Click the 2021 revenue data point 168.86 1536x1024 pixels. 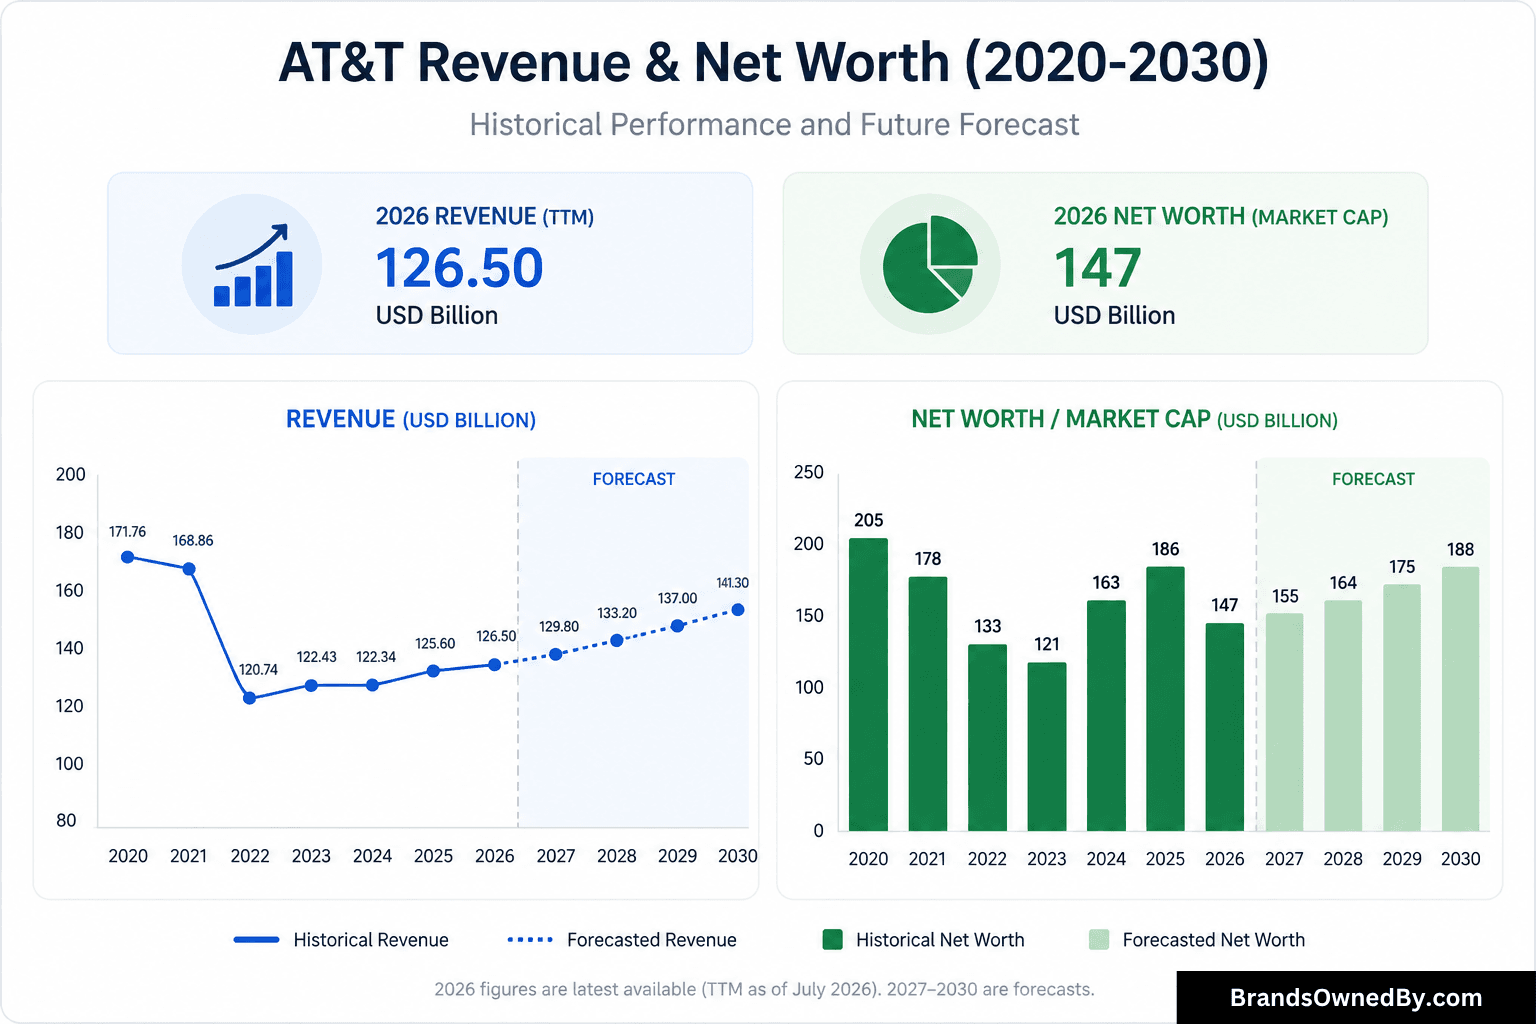pos(189,568)
